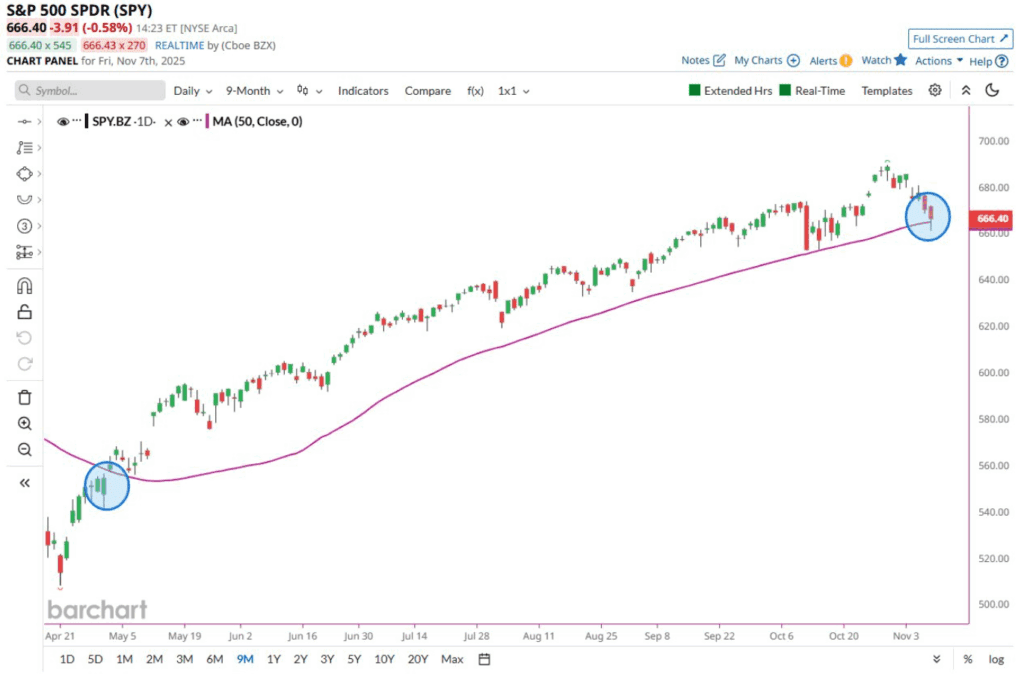The image size is (1024, 674).
Task: Click the magnet snap tool
Action: pyautogui.click(x=25, y=286)
